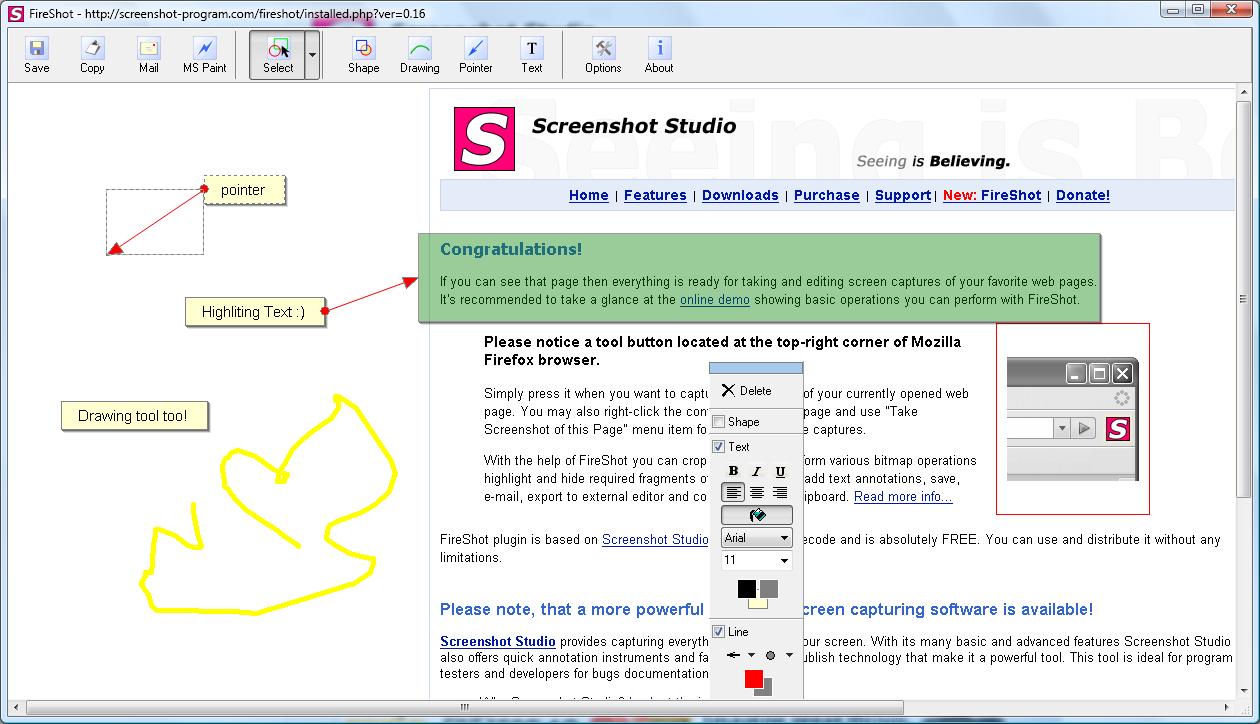This screenshot has height=724, width=1260.
Task: Align annotation text right
Action: [x=780, y=492]
